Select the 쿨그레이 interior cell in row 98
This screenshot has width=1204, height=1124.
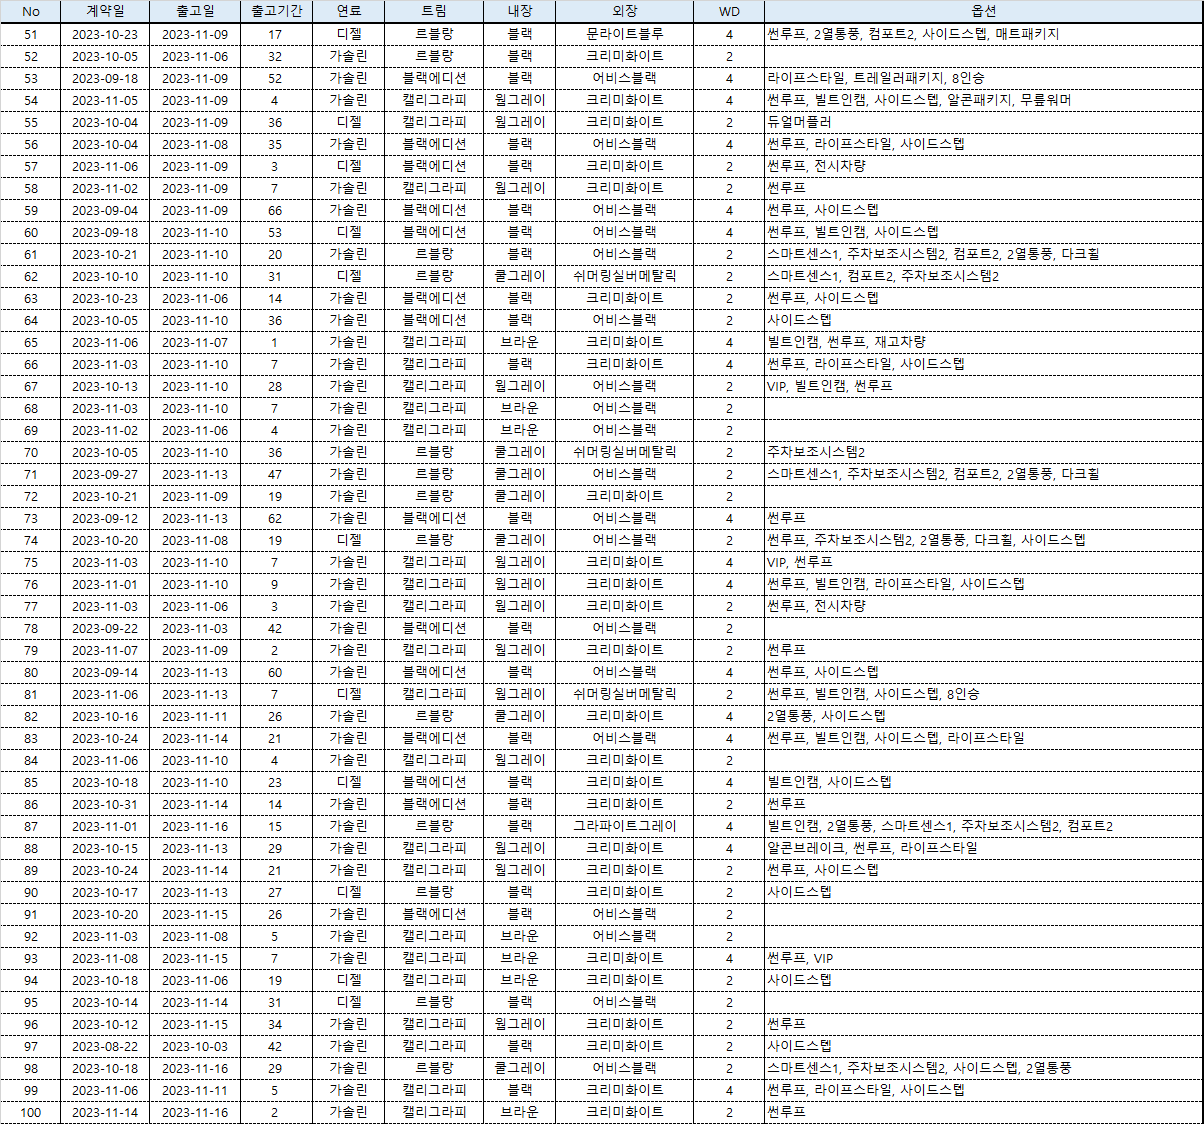[519, 1068]
